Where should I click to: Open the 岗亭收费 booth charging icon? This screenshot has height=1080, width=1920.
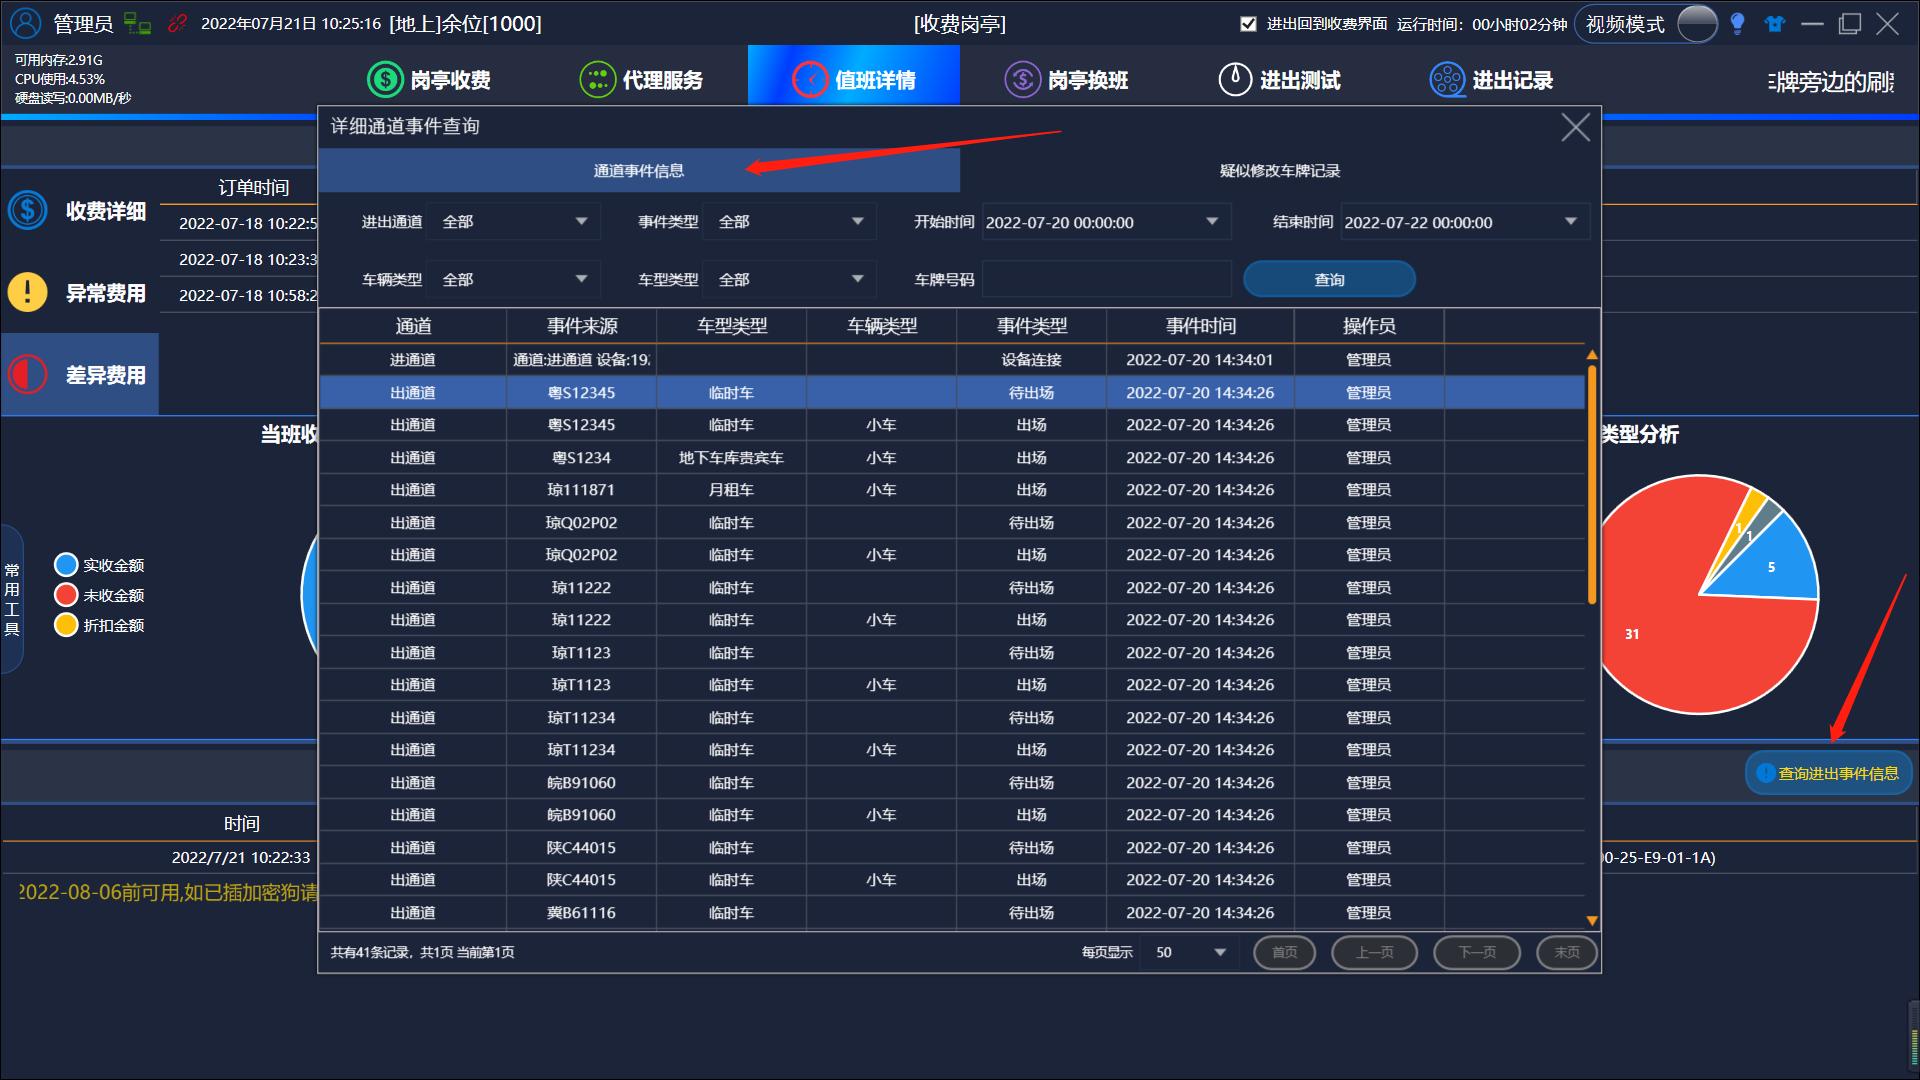tap(385, 79)
